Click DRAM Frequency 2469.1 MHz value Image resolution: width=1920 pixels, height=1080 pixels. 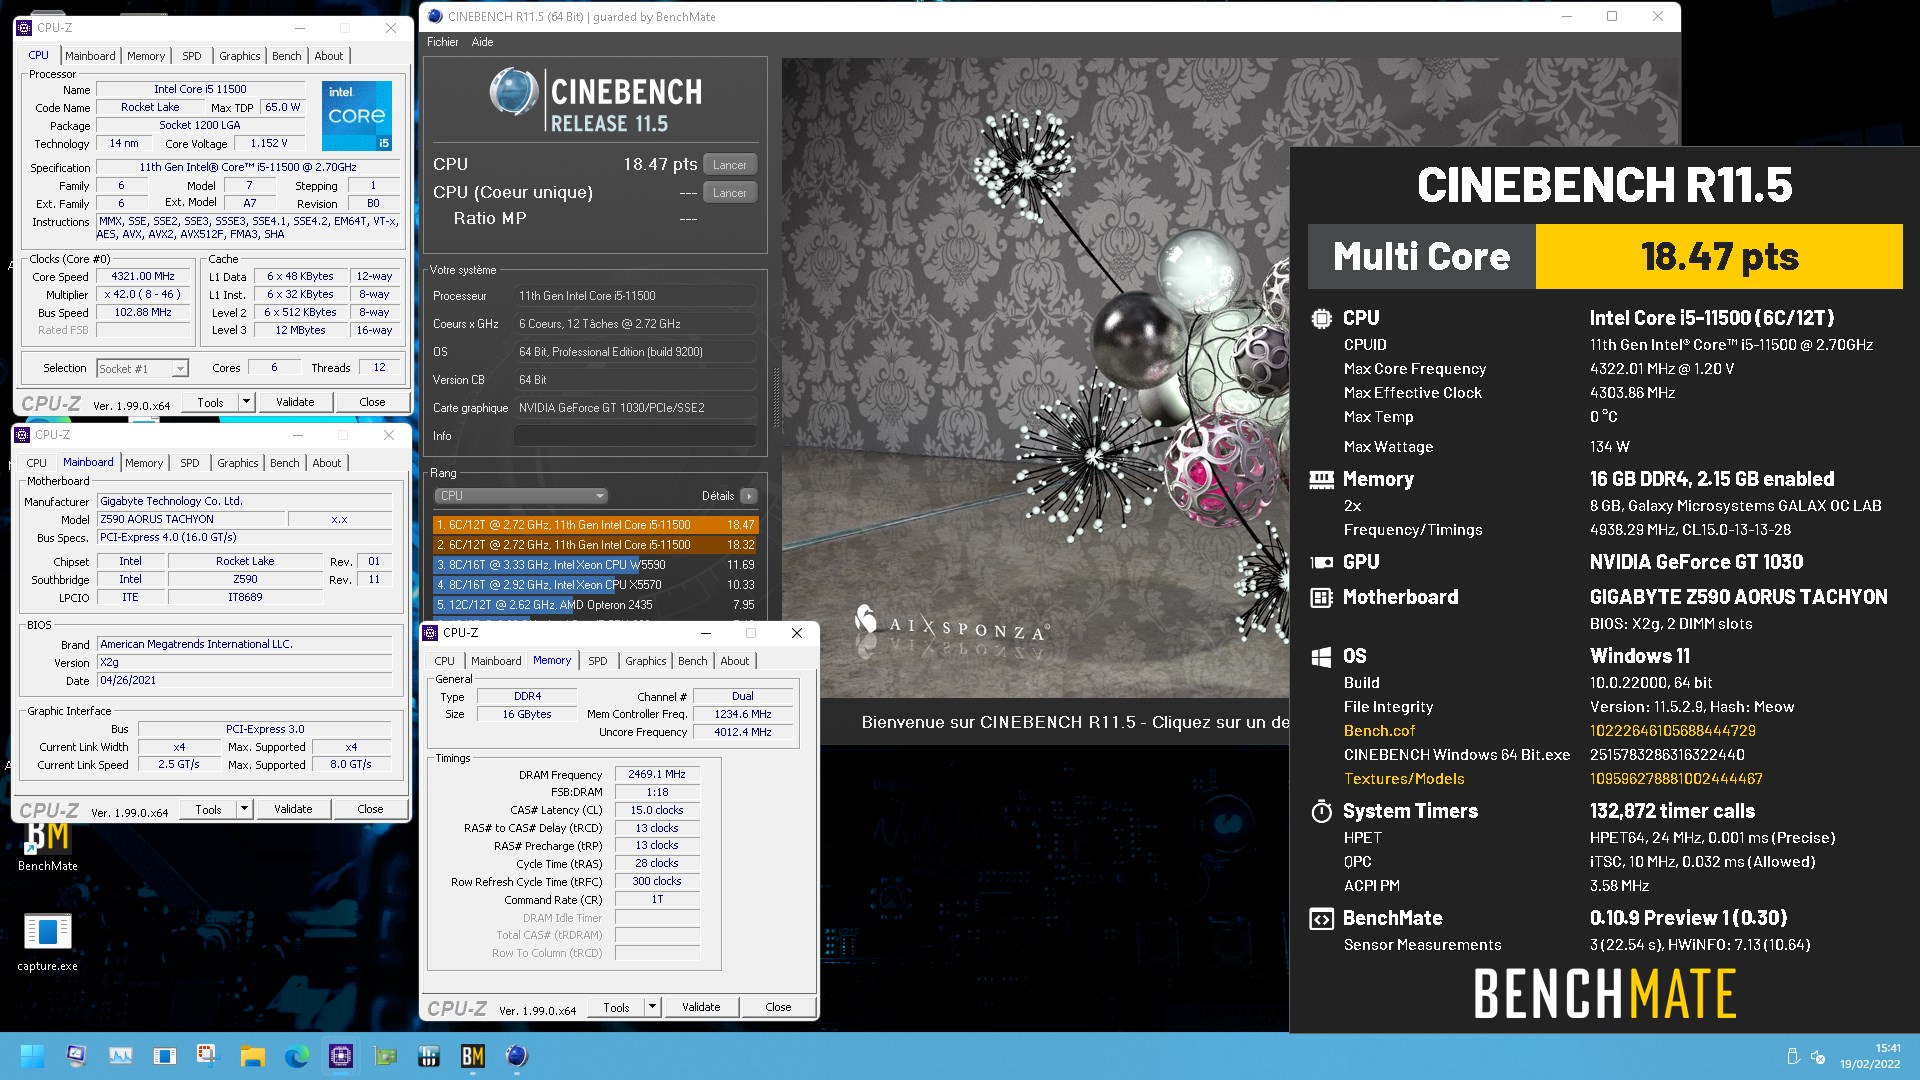(x=657, y=774)
